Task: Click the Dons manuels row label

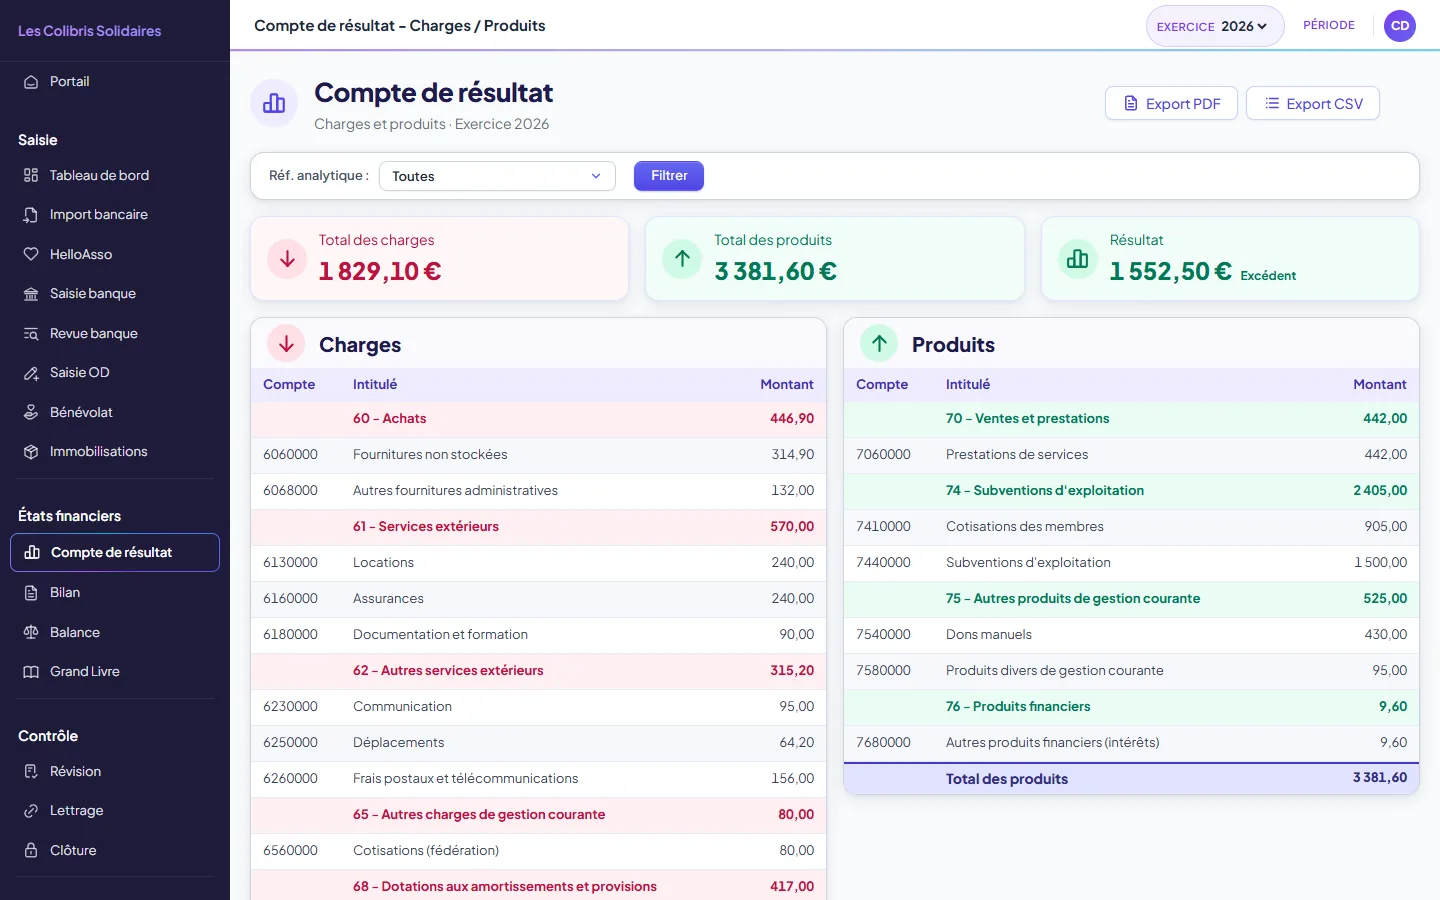Action: tap(989, 635)
